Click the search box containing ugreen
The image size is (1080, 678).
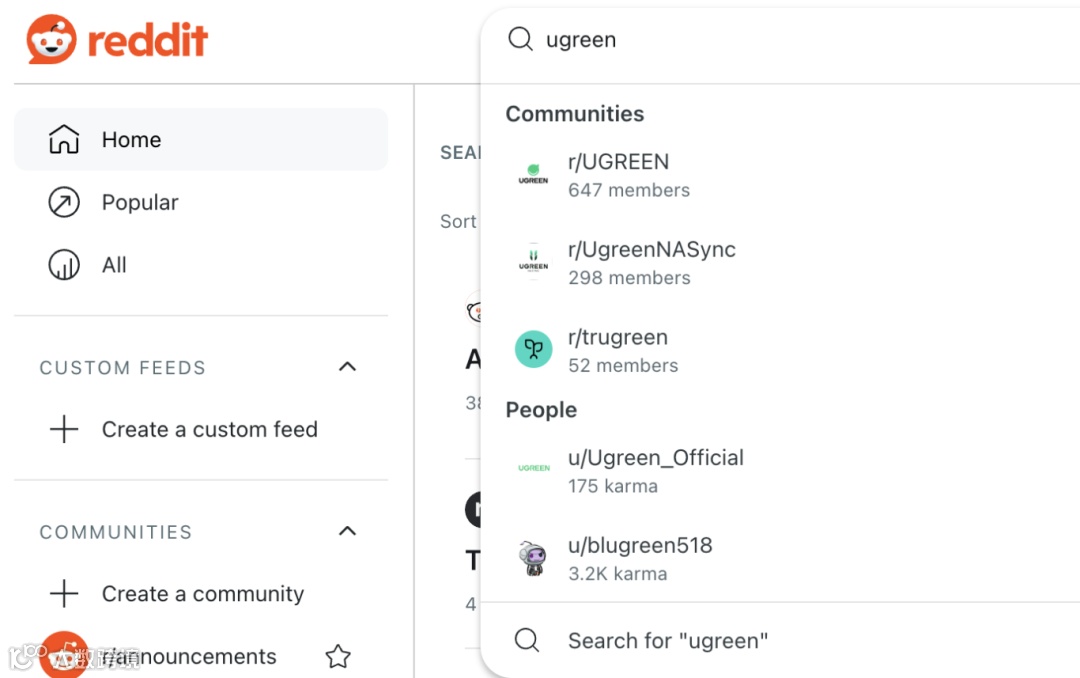click(x=780, y=40)
